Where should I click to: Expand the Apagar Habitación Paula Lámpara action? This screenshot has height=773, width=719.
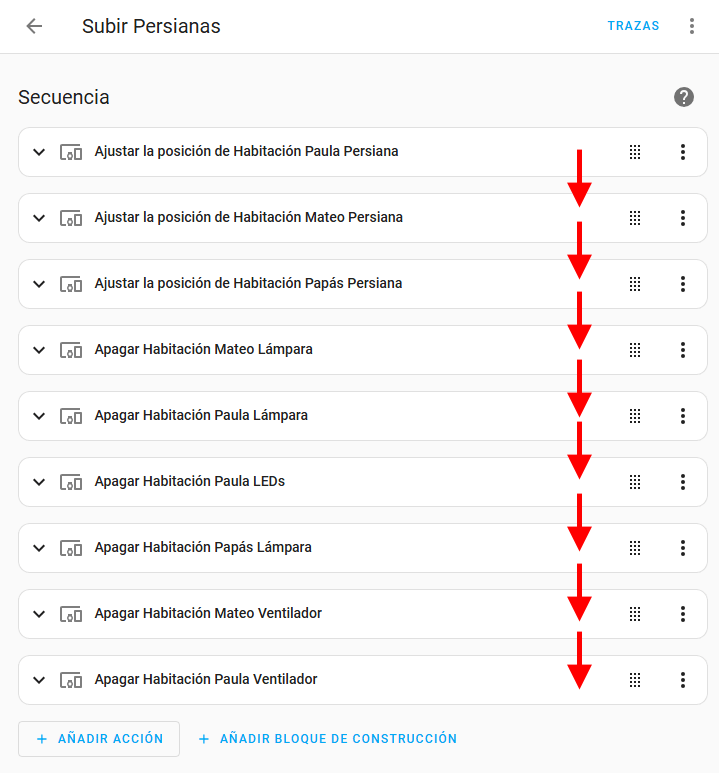click(x=39, y=416)
